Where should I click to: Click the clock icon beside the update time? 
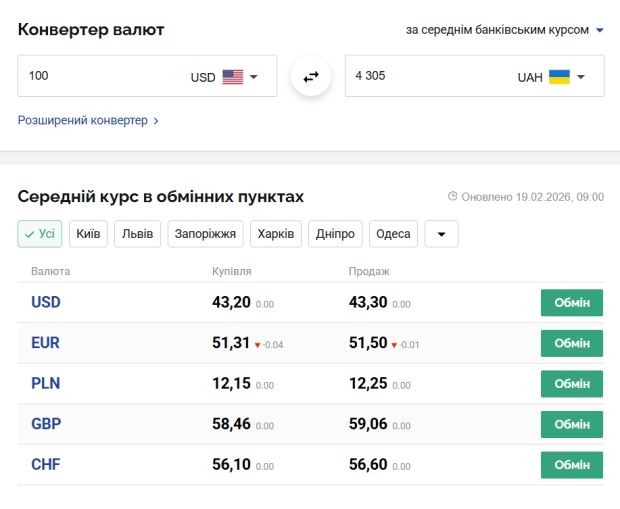pos(453,197)
